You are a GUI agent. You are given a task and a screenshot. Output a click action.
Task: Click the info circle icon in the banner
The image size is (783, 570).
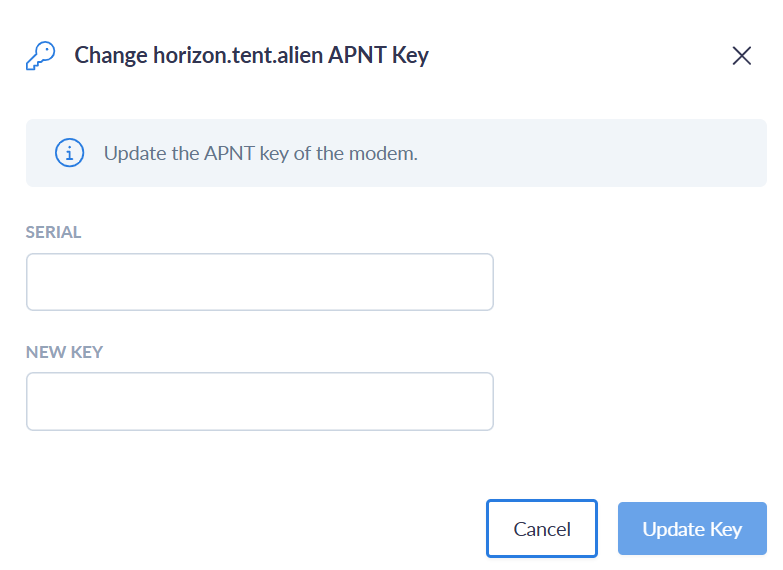69,153
